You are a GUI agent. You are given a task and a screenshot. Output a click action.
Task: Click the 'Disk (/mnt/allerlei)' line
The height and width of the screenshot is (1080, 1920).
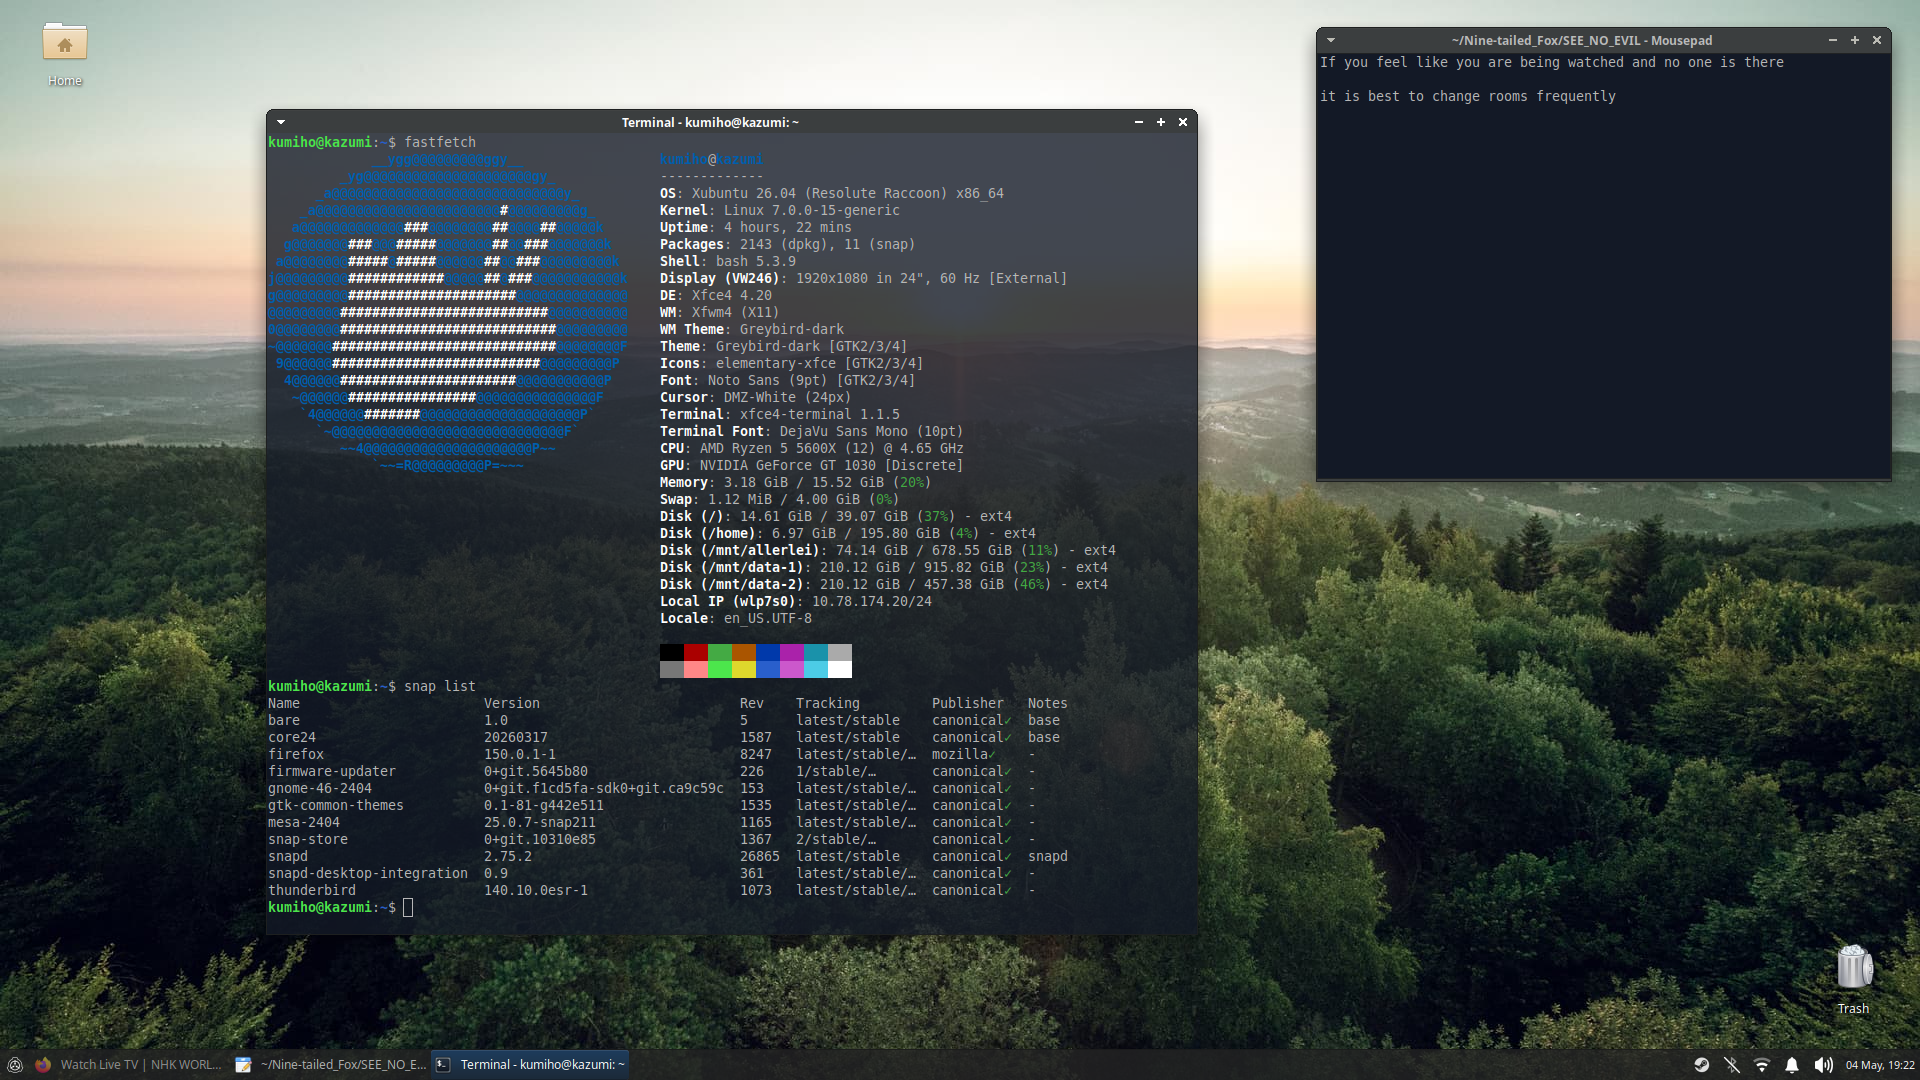point(888,550)
